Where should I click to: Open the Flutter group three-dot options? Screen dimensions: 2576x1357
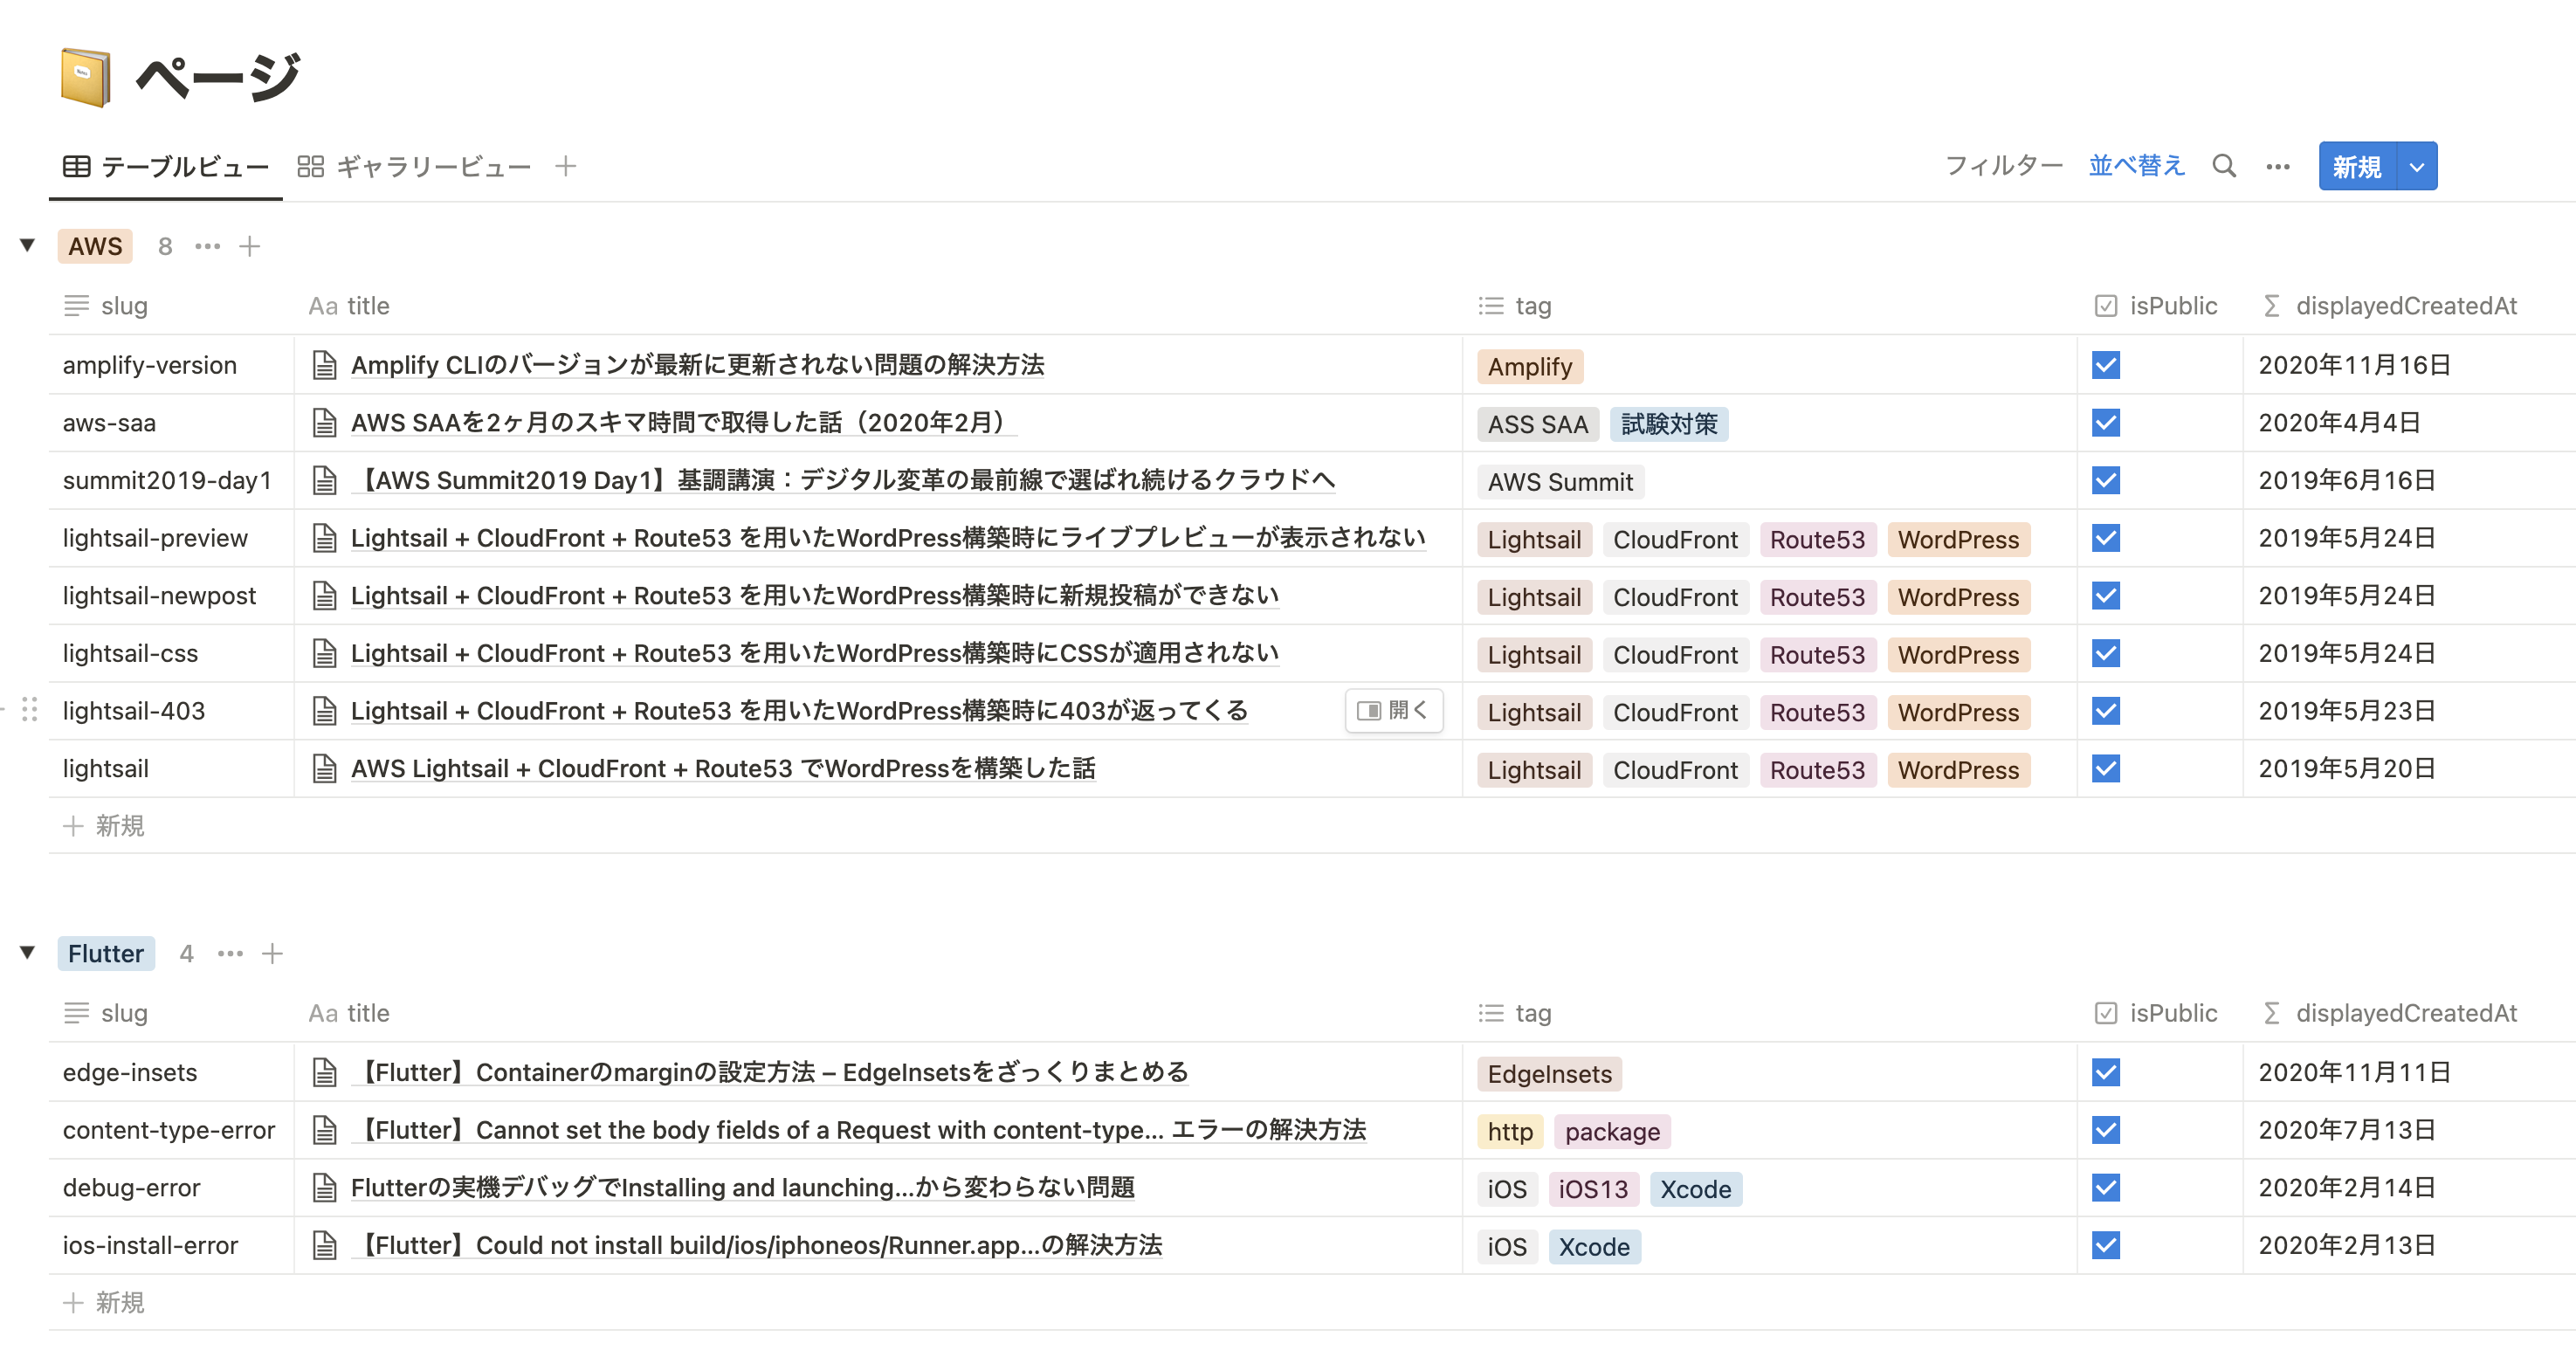[x=230, y=953]
